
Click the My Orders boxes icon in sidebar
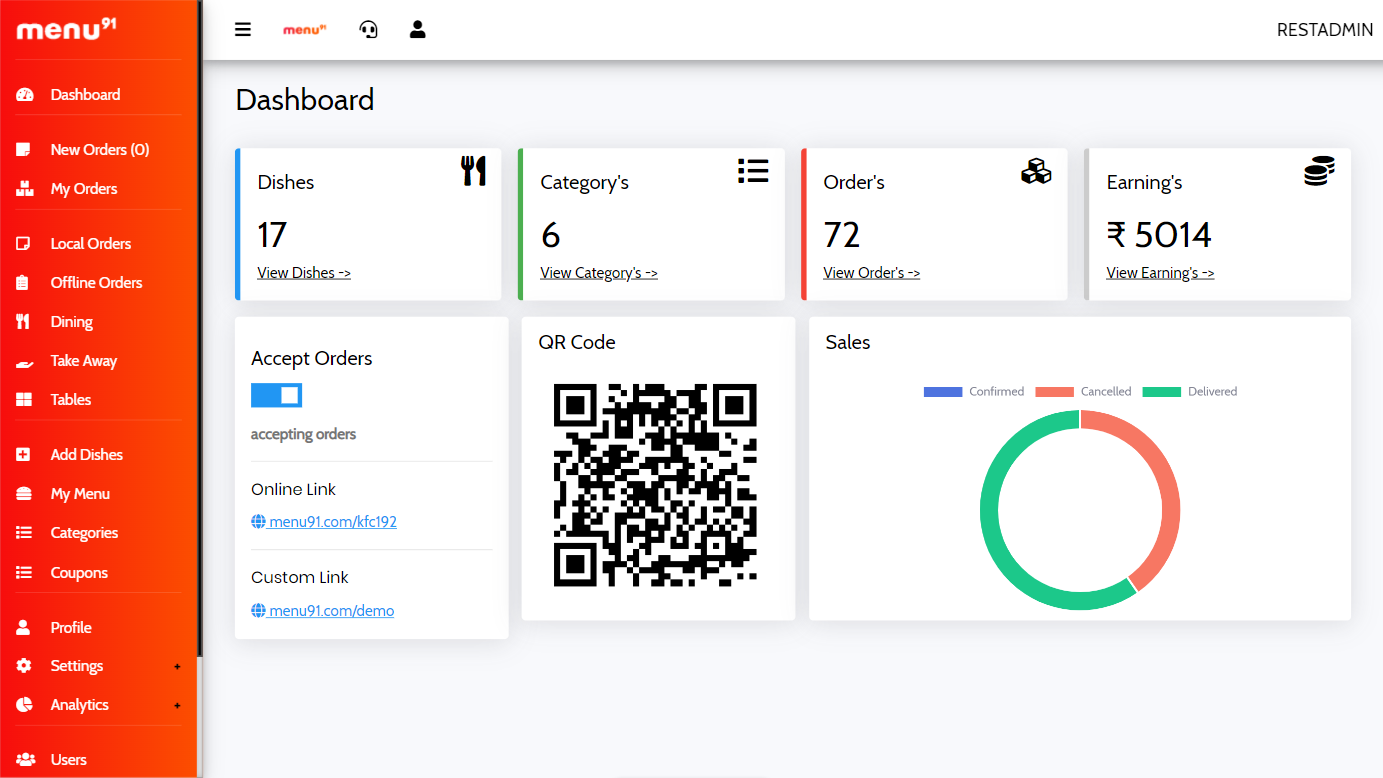click(25, 189)
